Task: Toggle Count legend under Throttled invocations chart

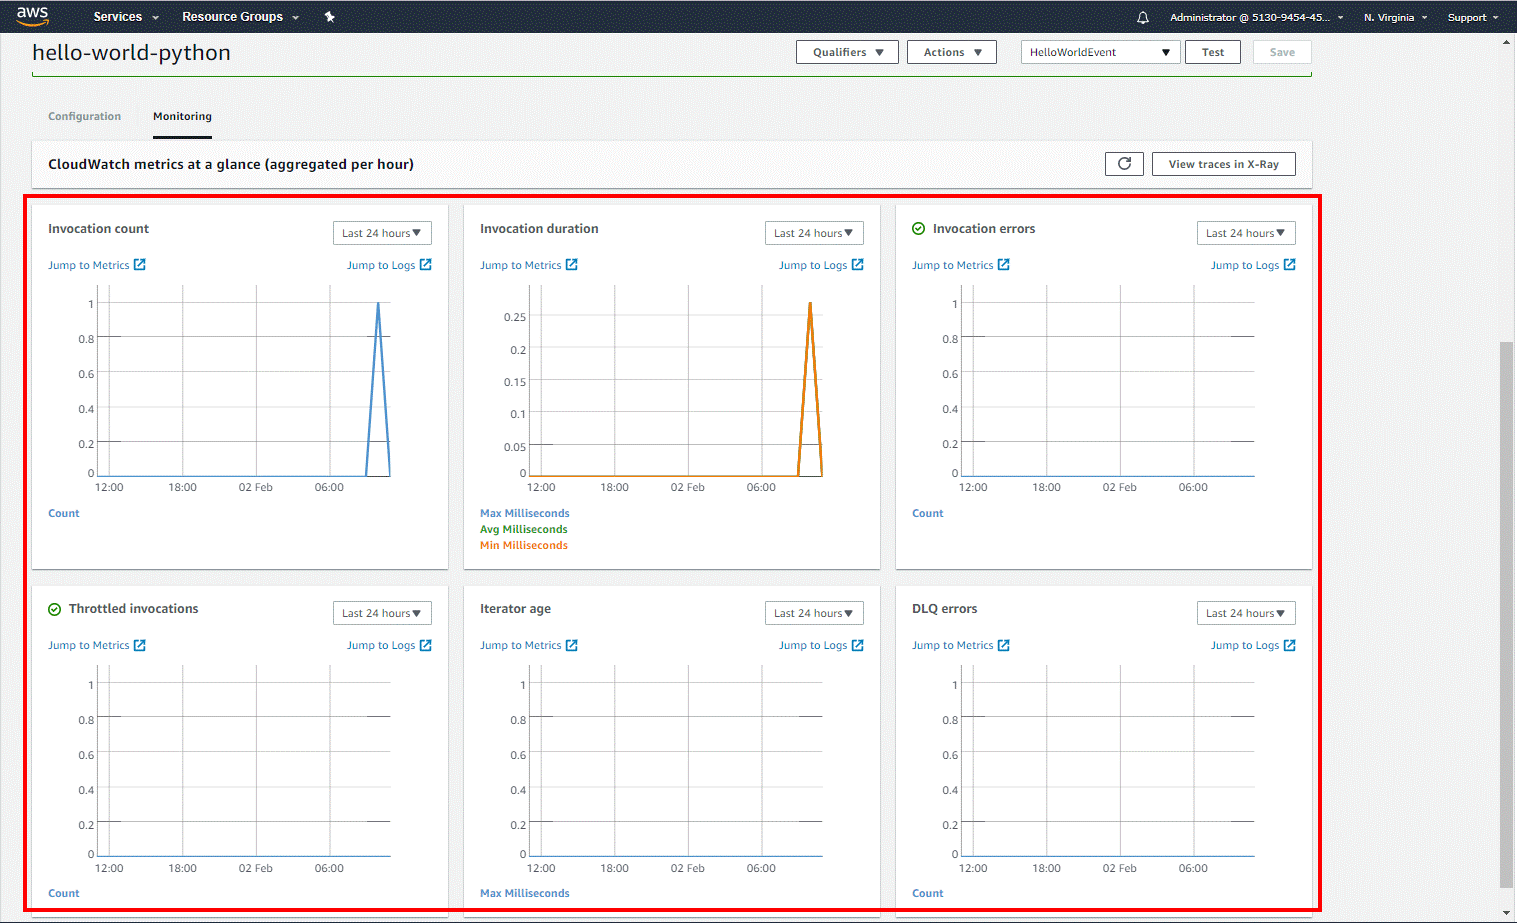Action: click(x=64, y=893)
